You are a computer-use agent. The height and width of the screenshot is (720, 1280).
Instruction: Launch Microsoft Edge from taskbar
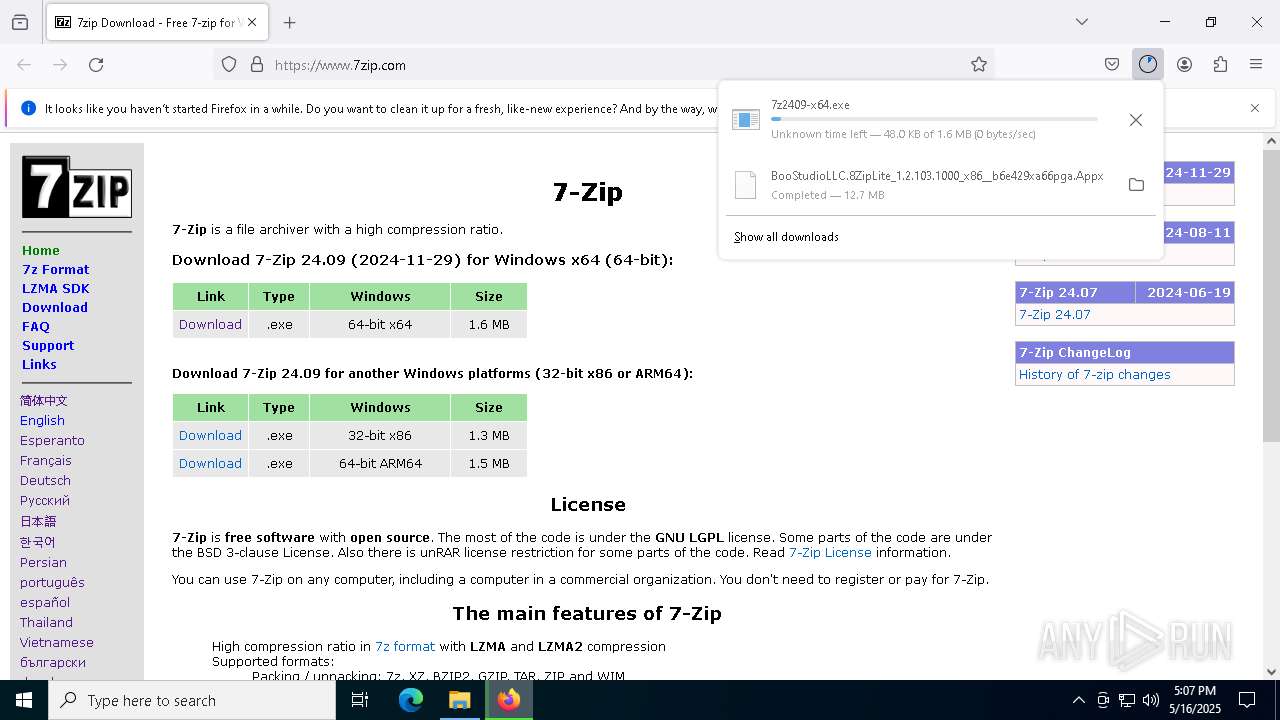tap(411, 700)
